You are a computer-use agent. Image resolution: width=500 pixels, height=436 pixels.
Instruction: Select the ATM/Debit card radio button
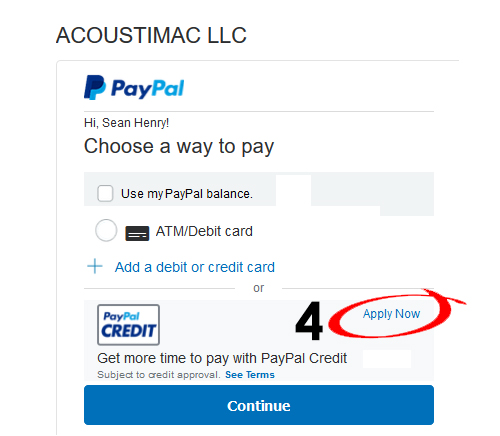click(x=106, y=230)
